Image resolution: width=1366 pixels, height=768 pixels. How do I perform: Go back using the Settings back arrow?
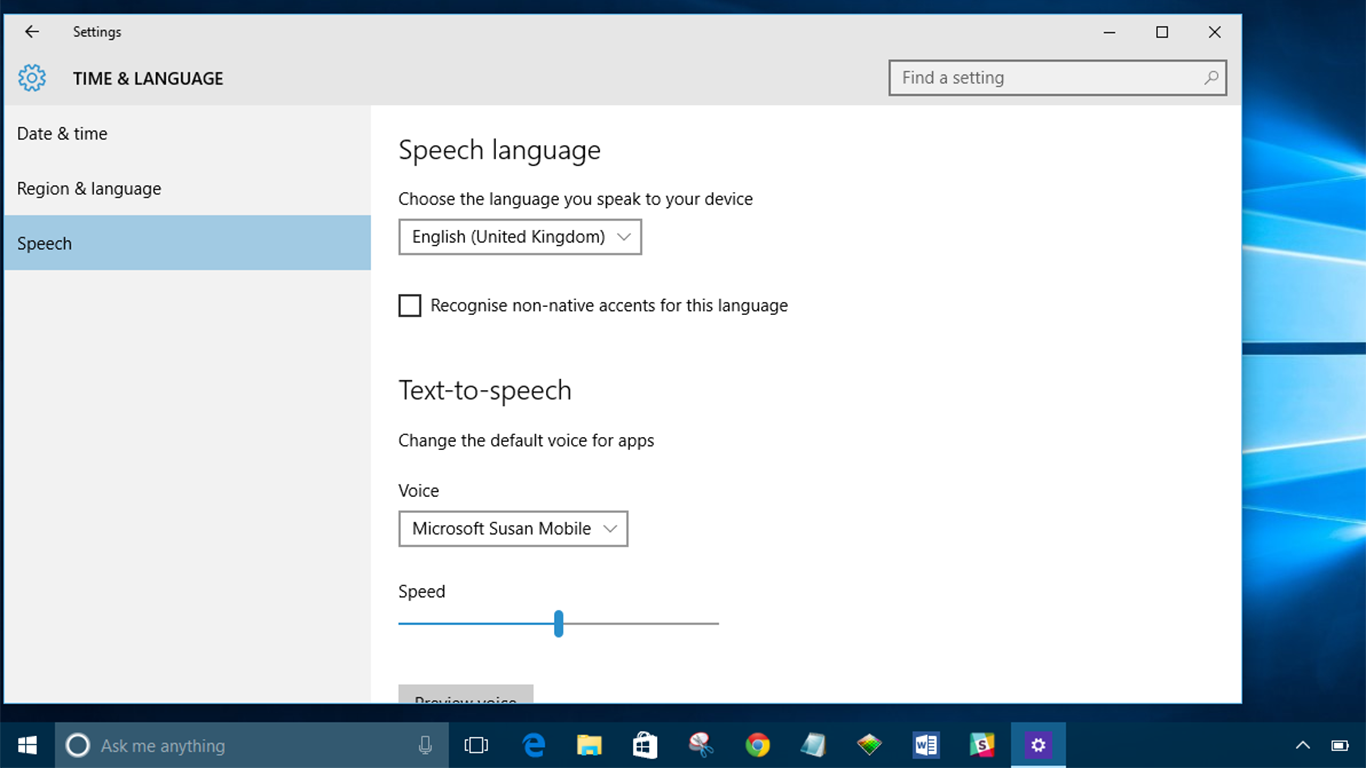click(x=32, y=32)
